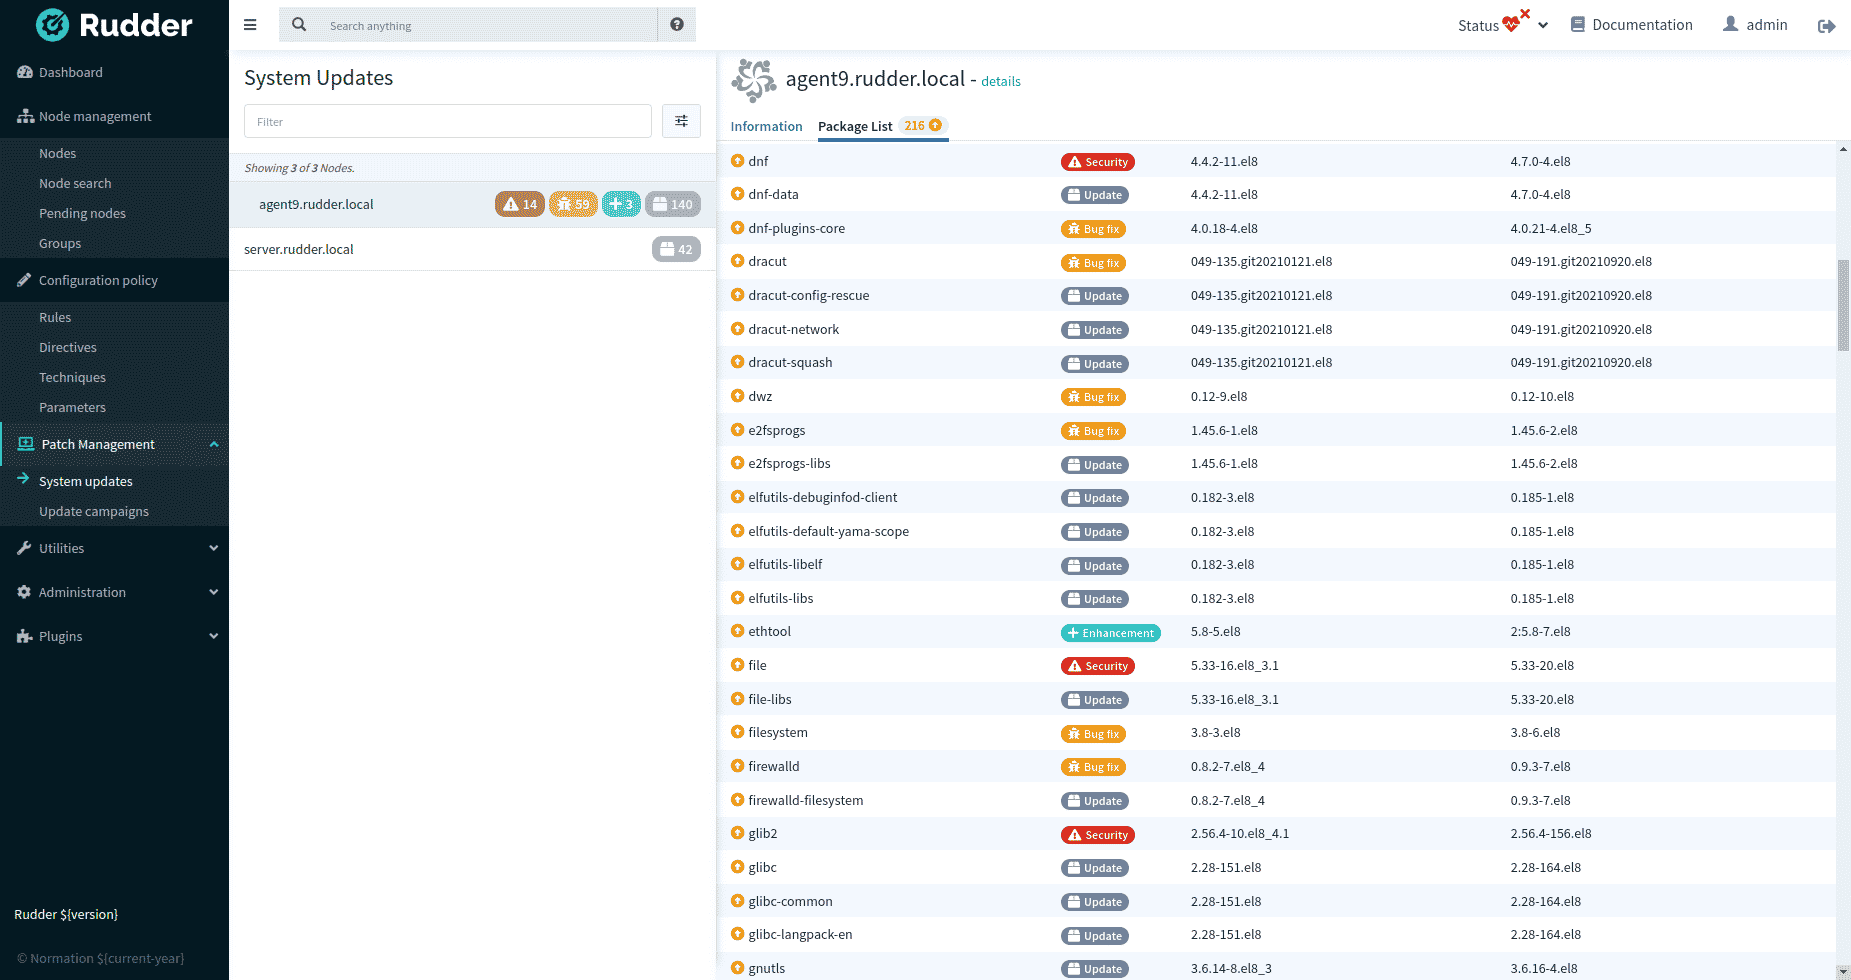Open the node details link

[x=1001, y=81]
